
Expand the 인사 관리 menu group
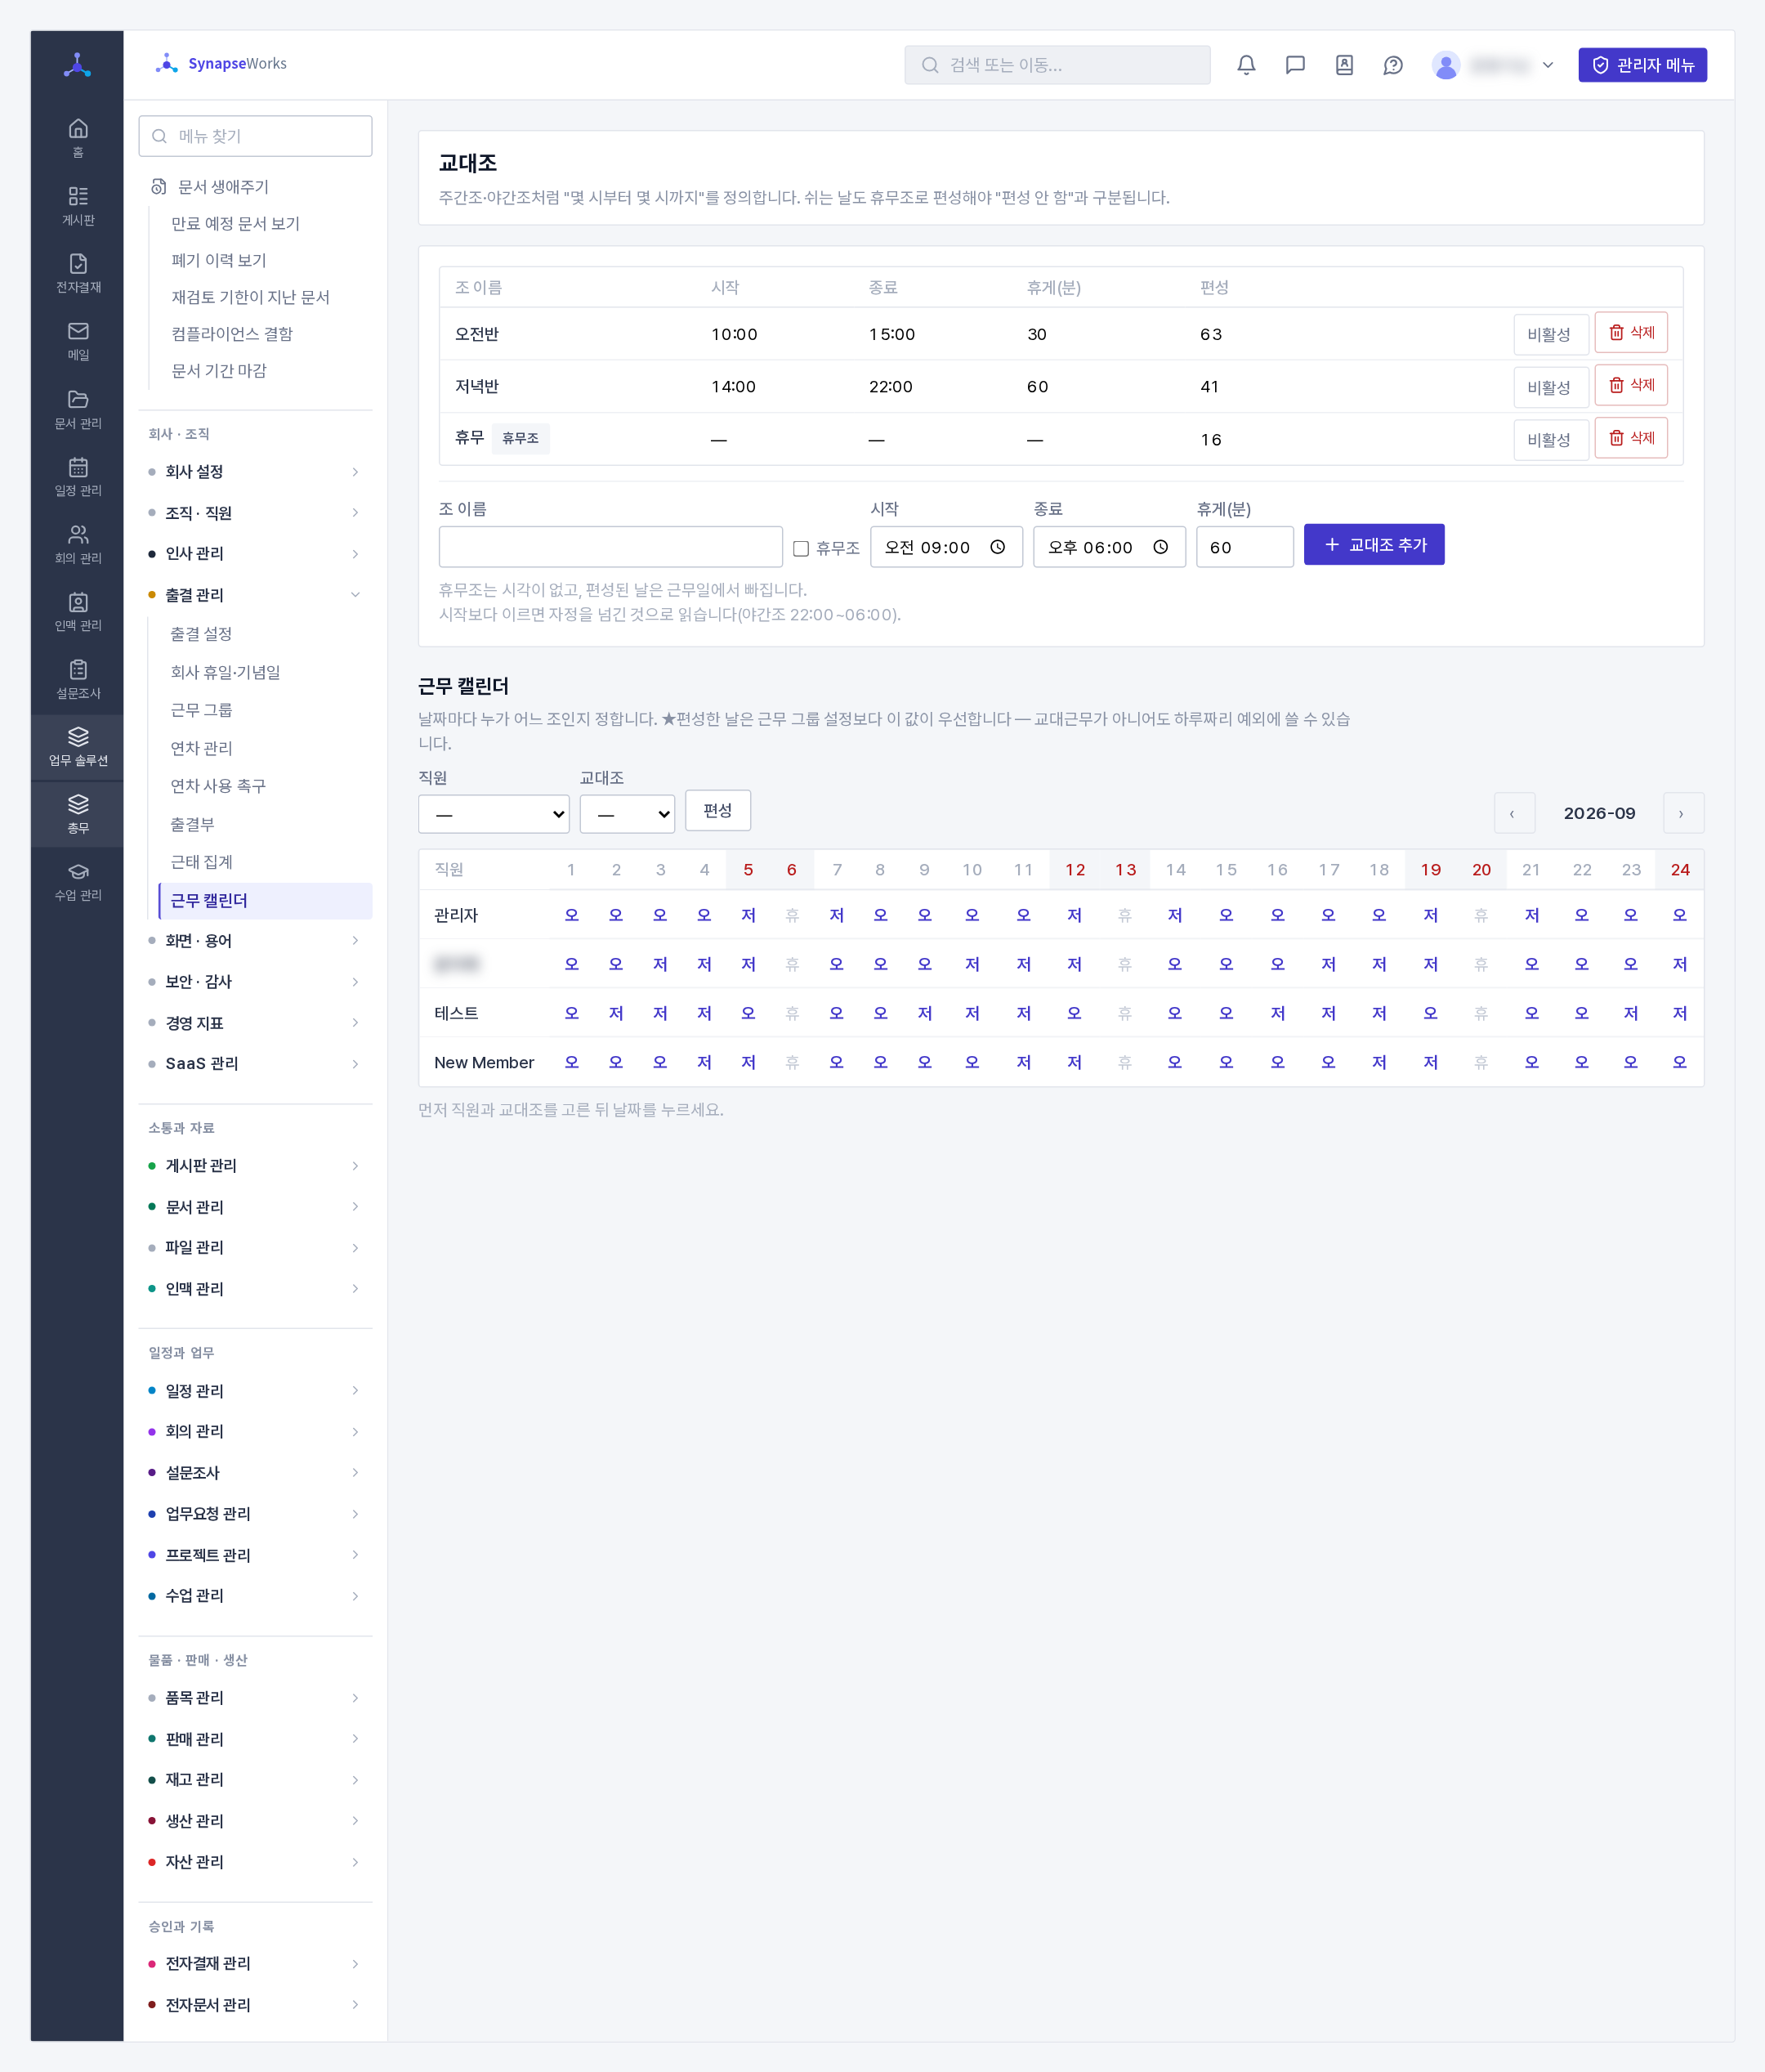(255, 553)
